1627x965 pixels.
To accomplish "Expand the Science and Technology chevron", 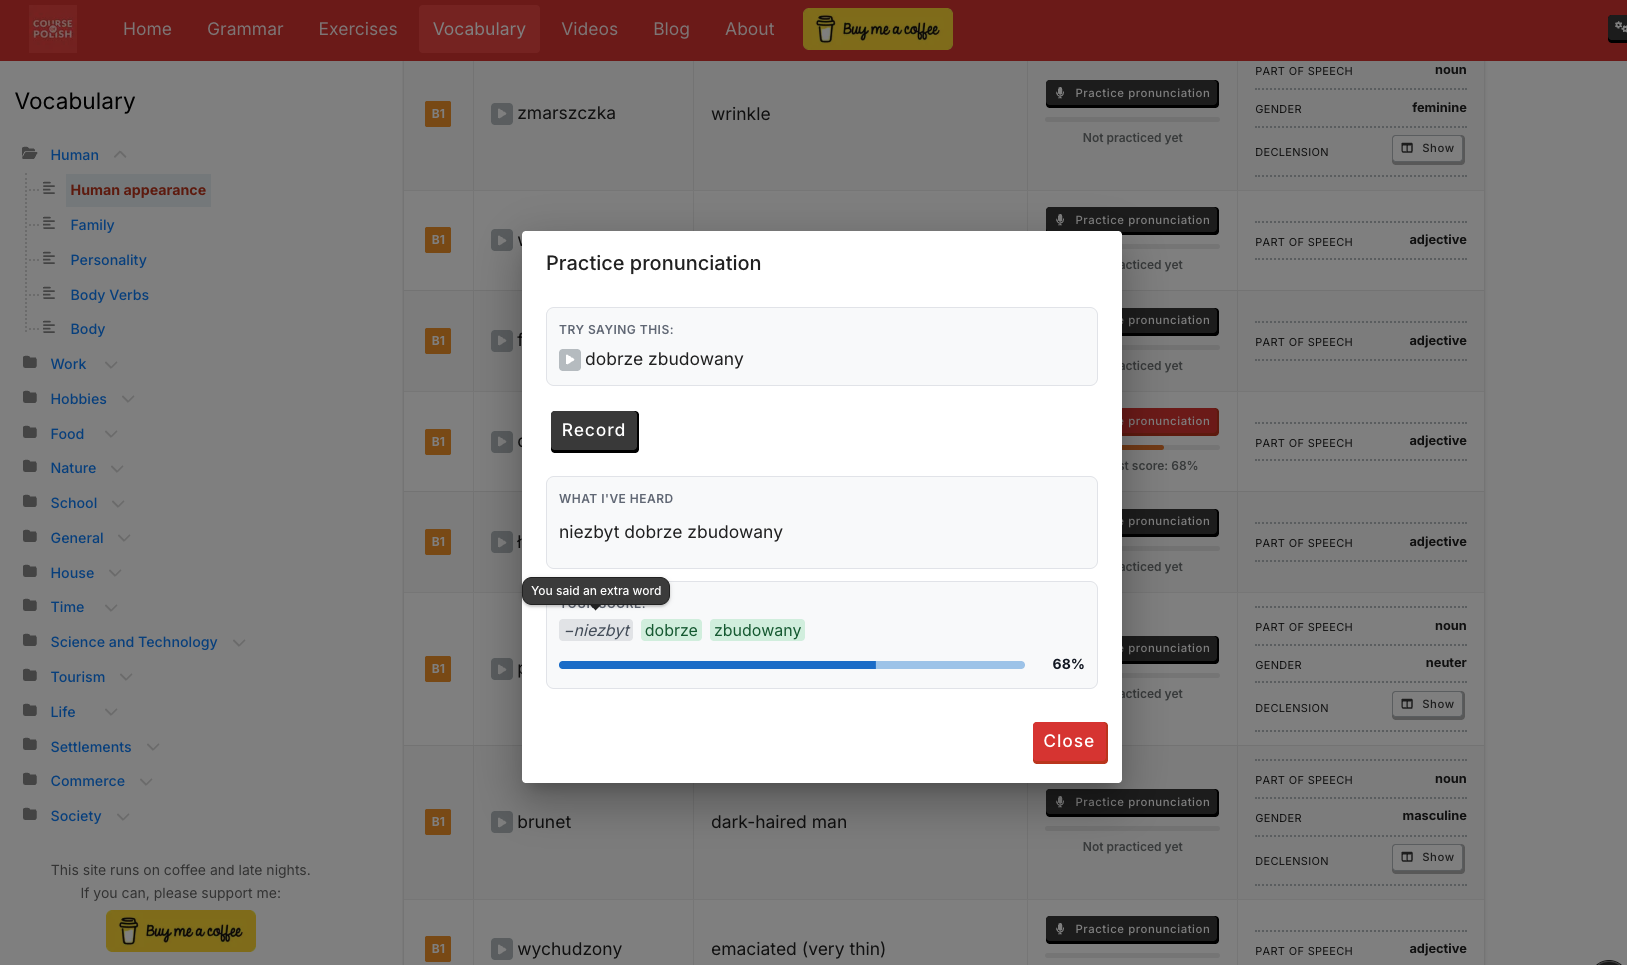I will pyautogui.click(x=239, y=642).
